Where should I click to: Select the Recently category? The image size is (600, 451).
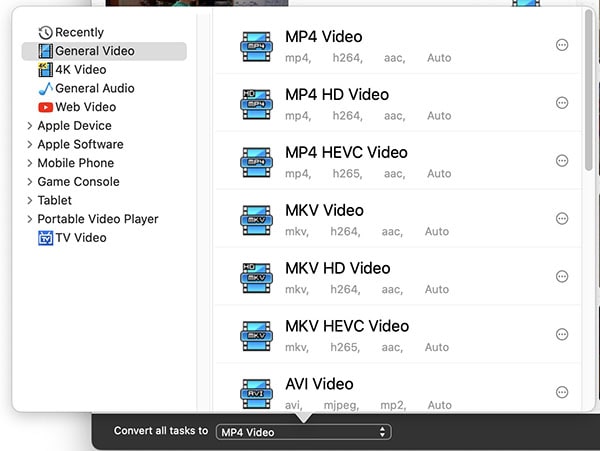(x=79, y=33)
